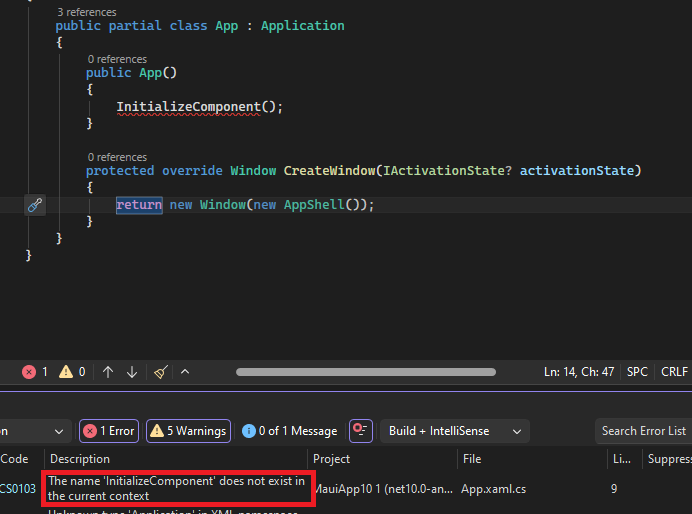Open the CS0103 error code link
Screen dimensions: 692x514
tap(18, 489)
